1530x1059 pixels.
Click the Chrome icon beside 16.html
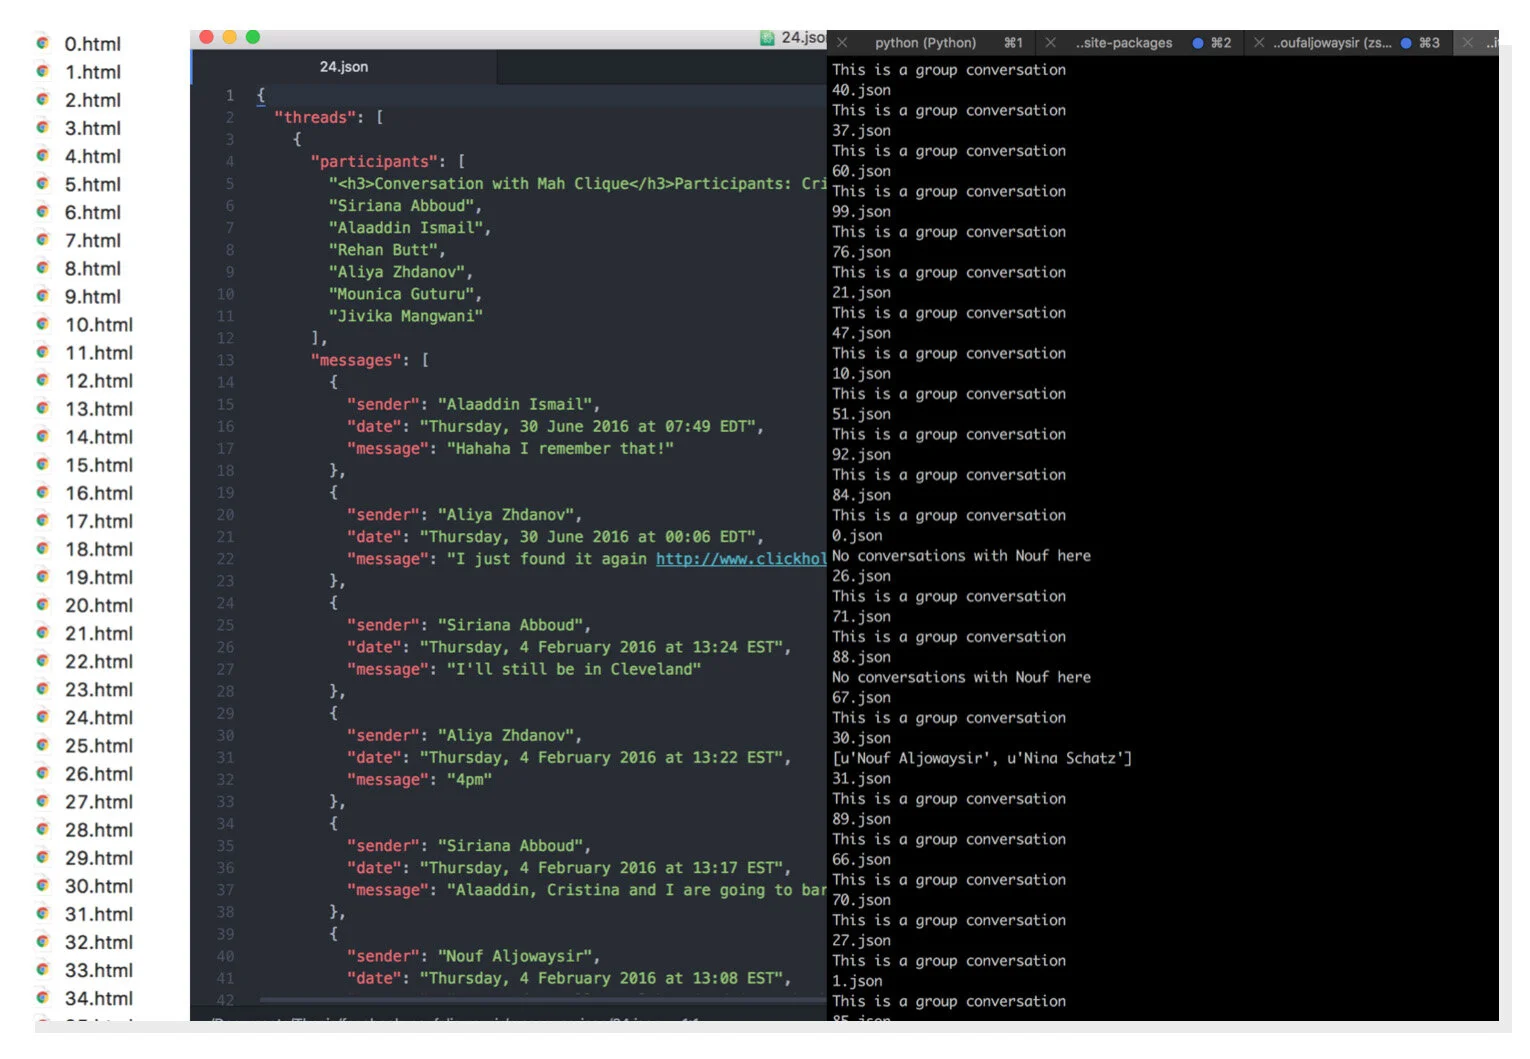click(x=43, y=492)
